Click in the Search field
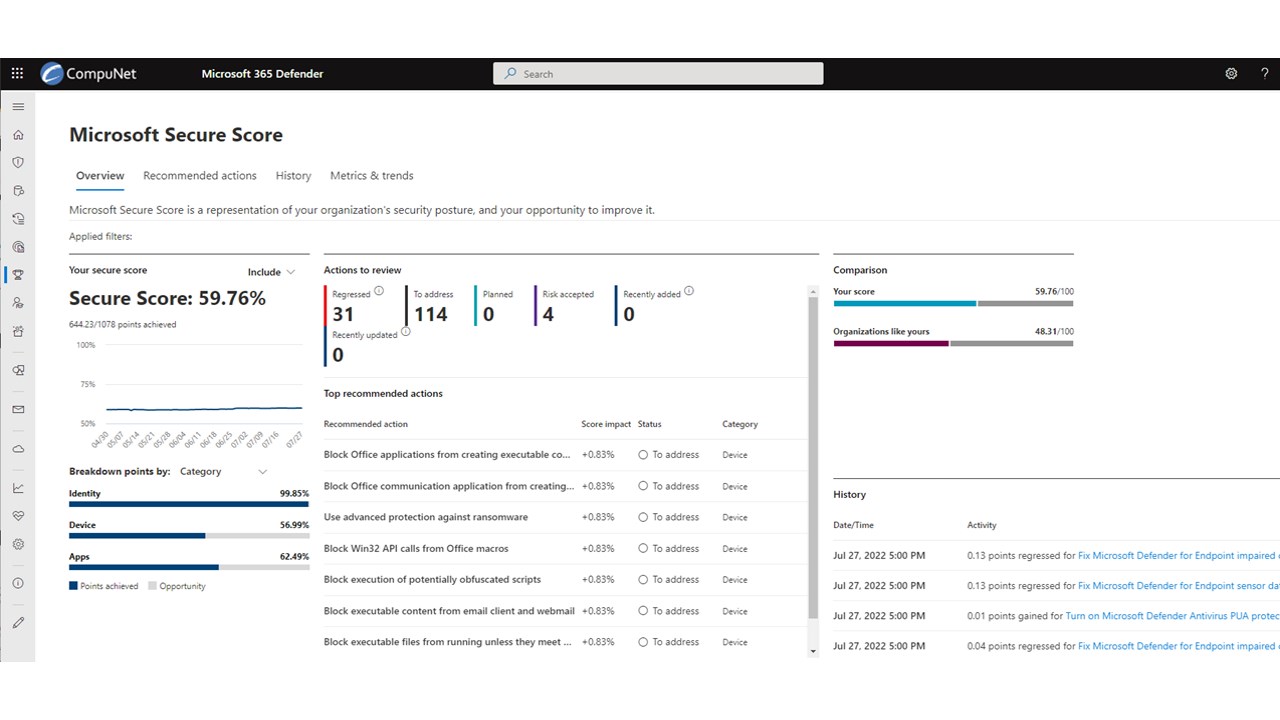The height and width of the screenshot is (720, 1280). click(x=658, y=74)
